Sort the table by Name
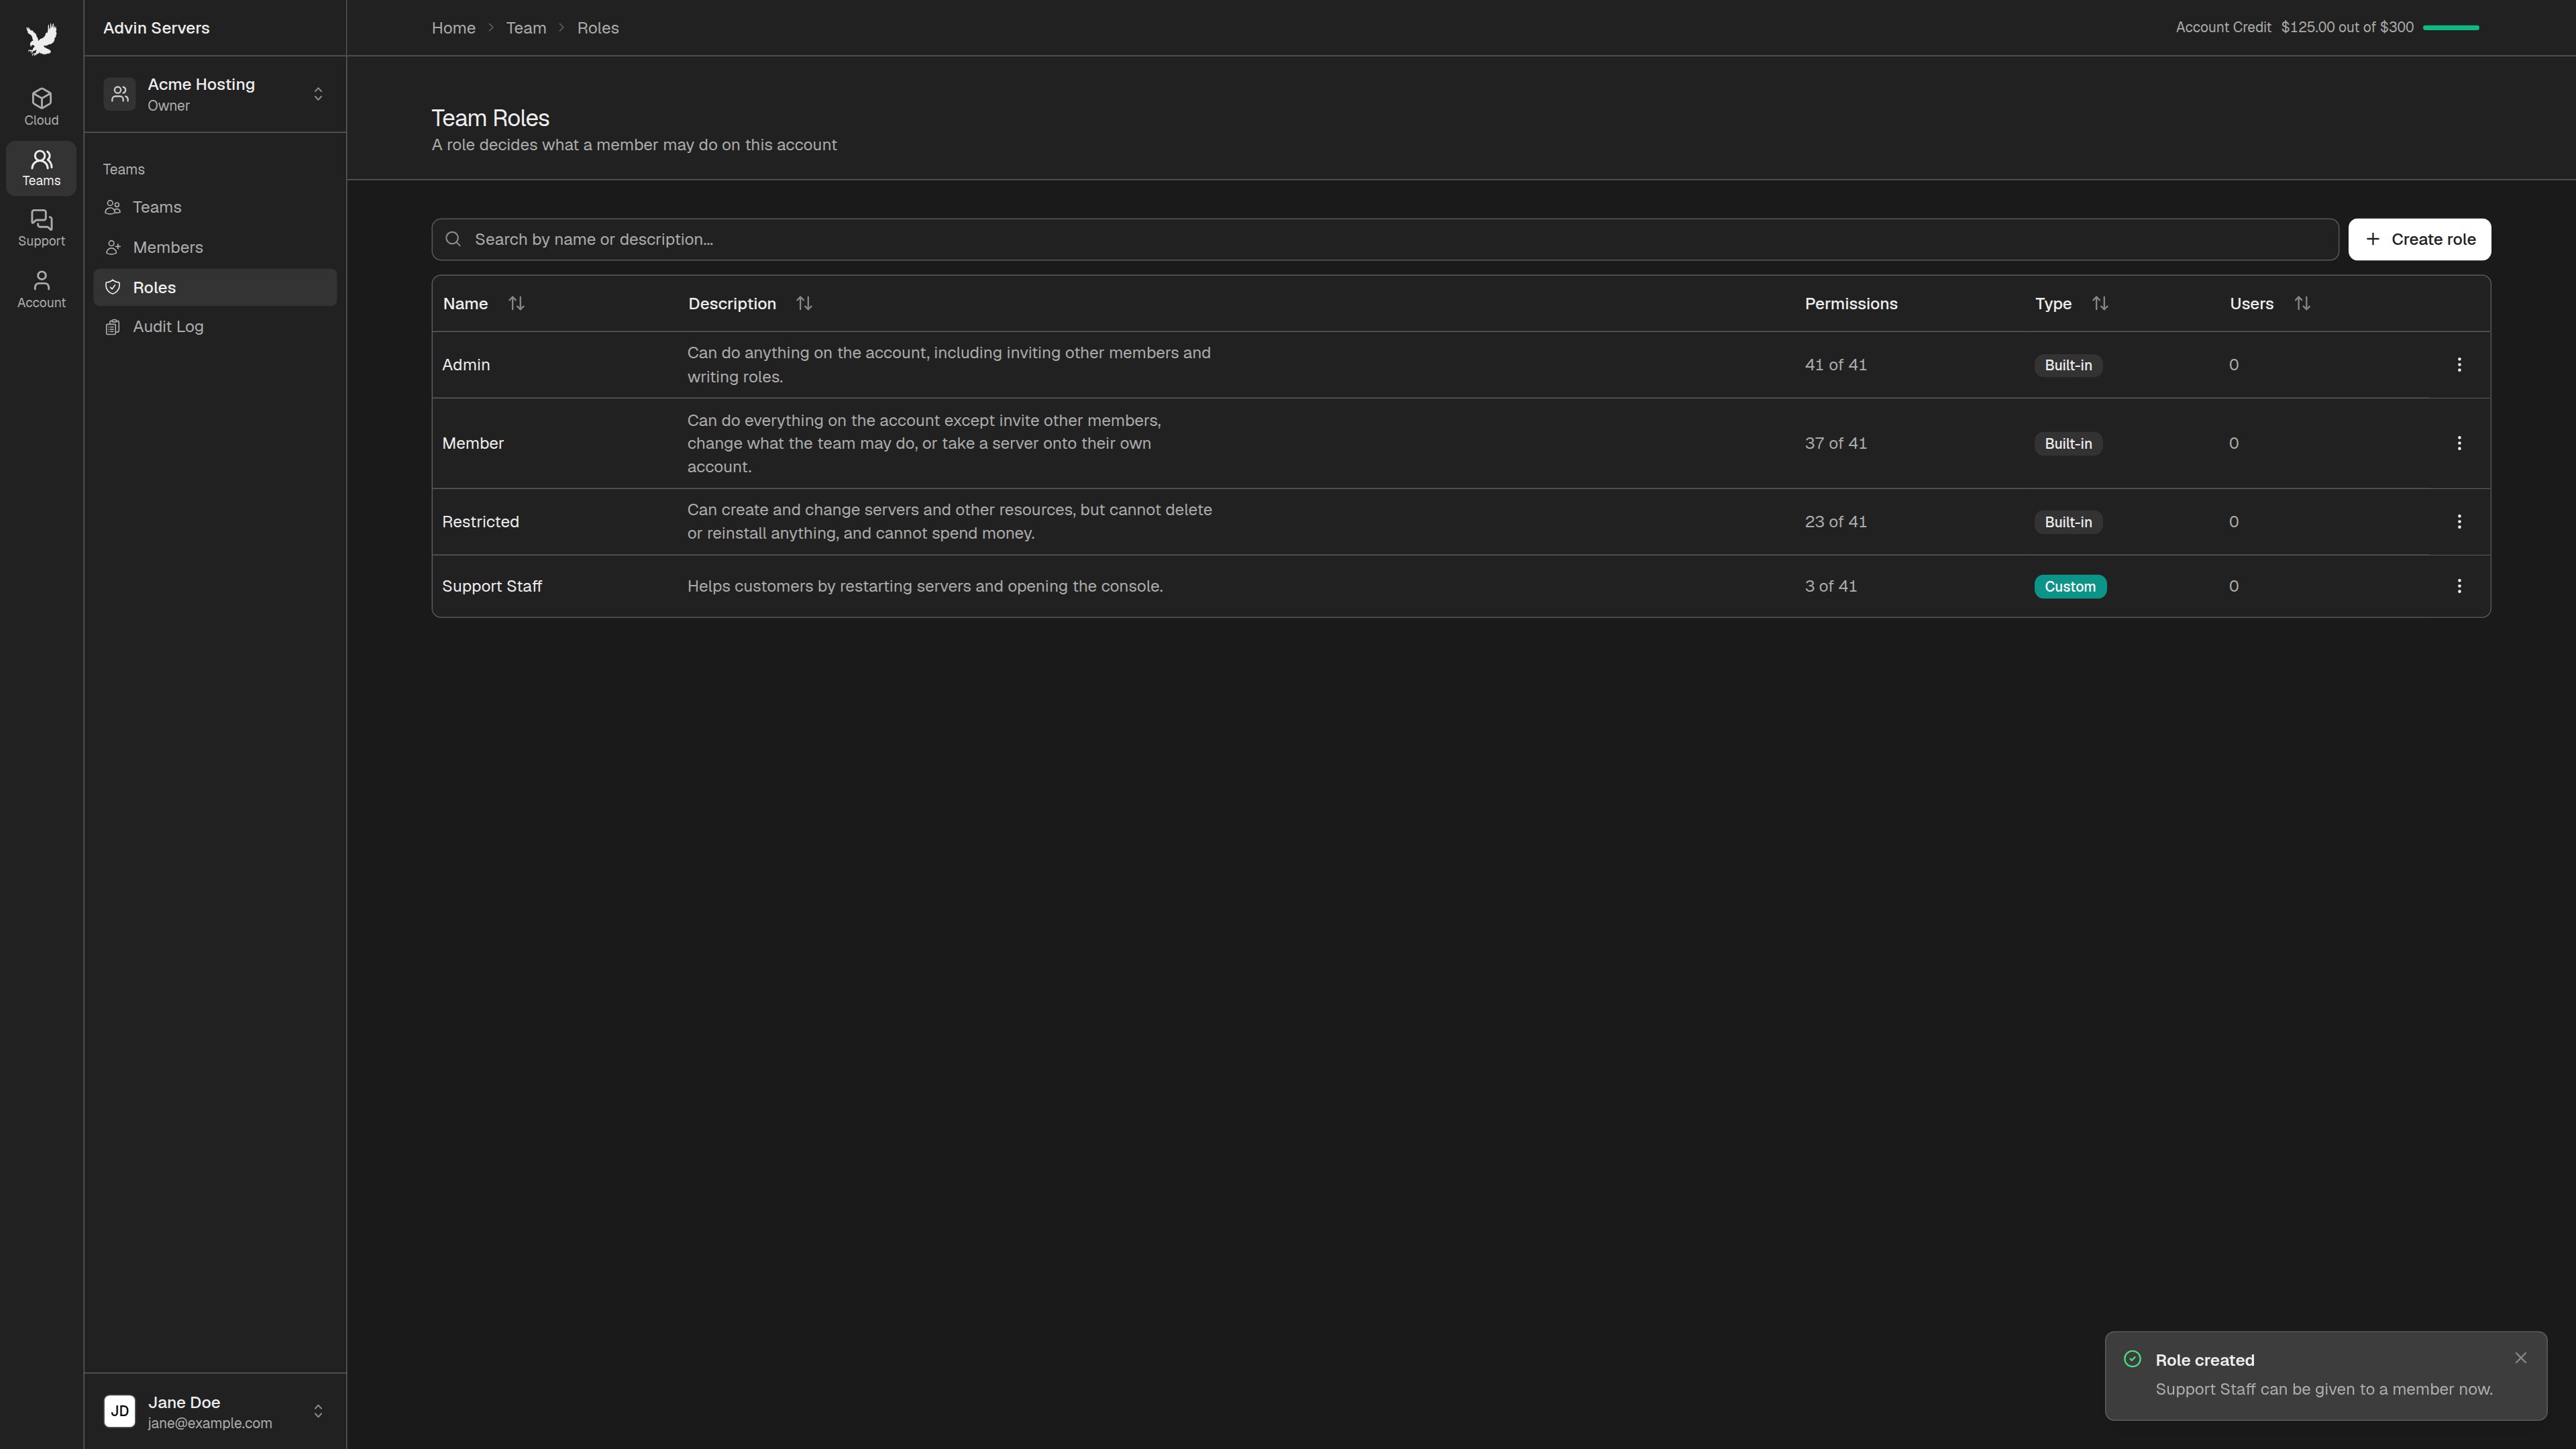 pyautogui.click(x=516, y=303)
